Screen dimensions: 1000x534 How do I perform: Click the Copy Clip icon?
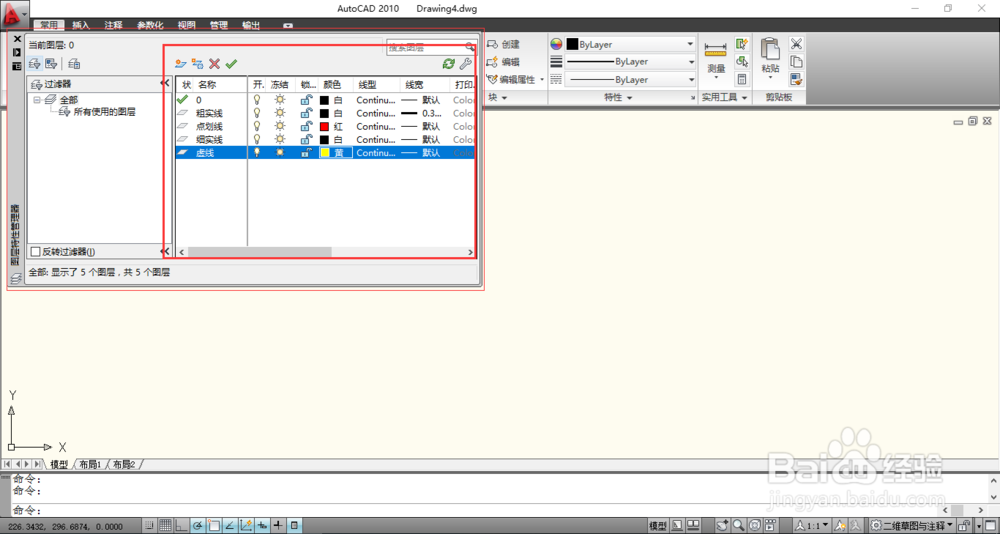(796, 62)
